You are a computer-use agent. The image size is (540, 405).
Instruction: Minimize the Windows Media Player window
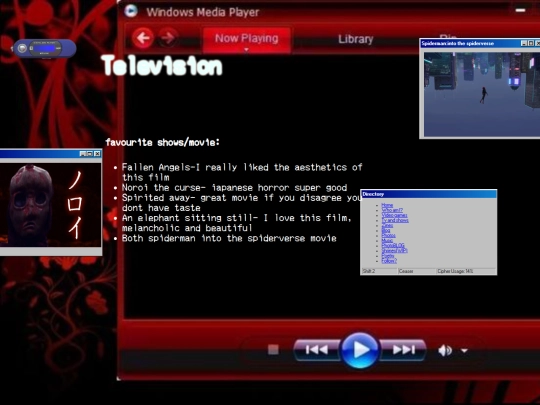[x=520, y=10]
